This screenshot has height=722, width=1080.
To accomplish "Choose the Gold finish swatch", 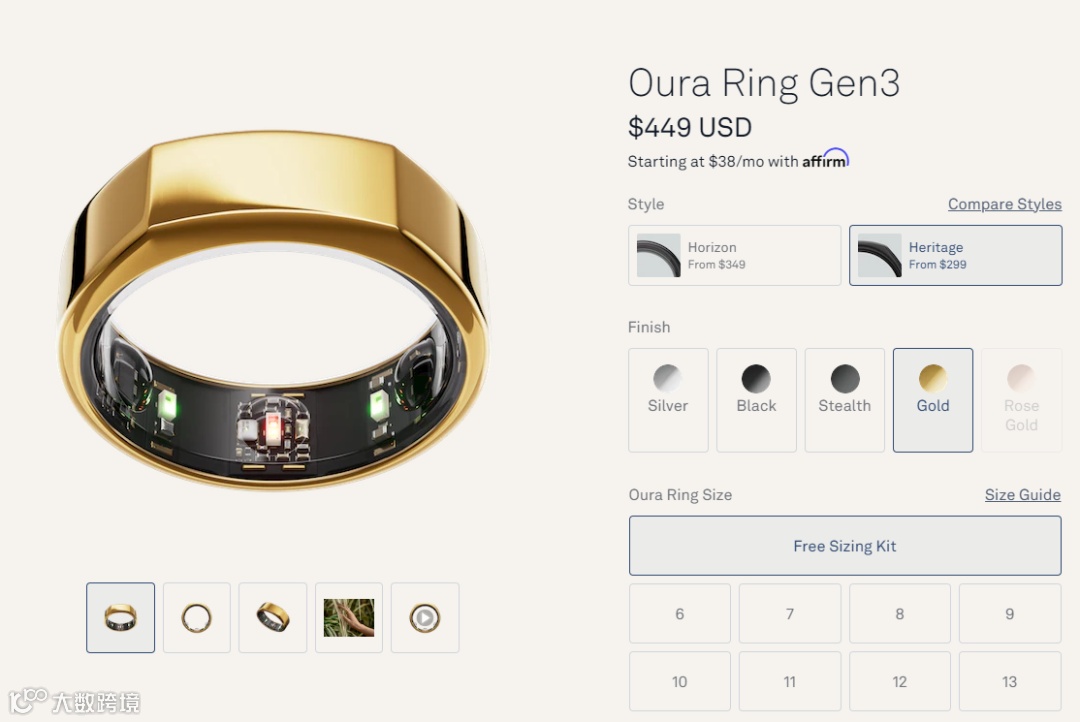I will point(933,400).
